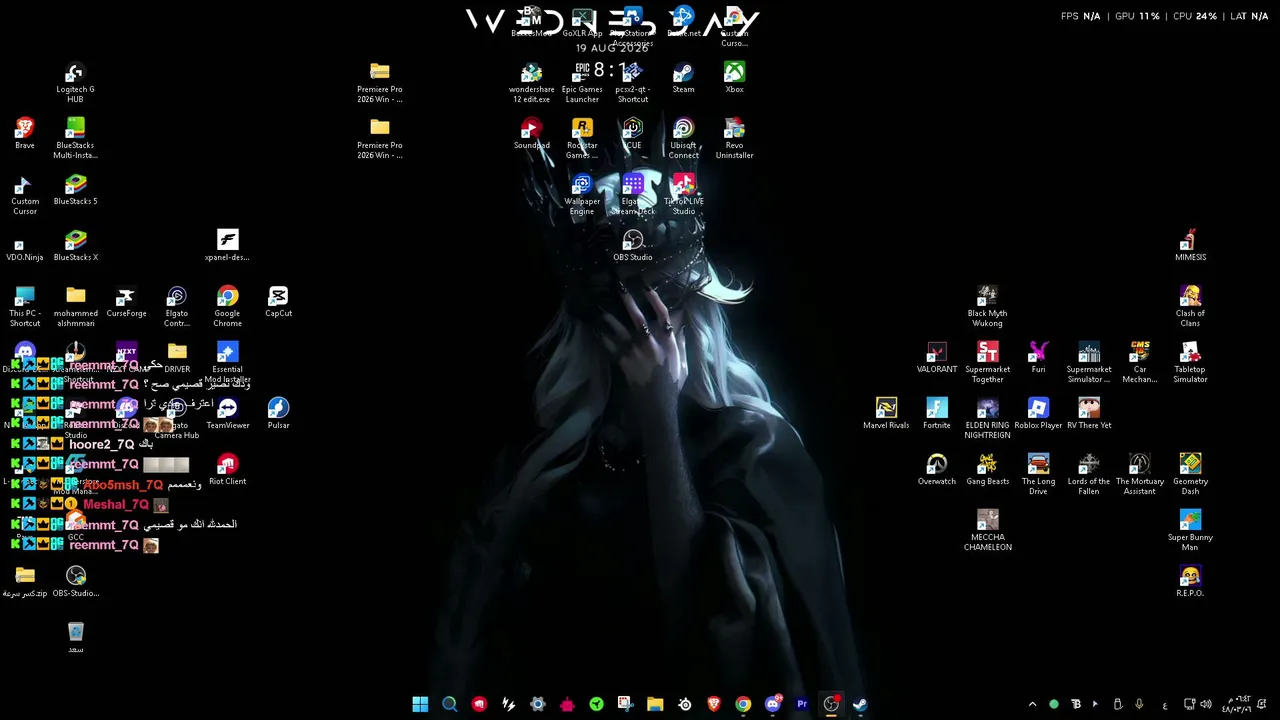Select the CurseForge desktop icon

click(126, 302)
